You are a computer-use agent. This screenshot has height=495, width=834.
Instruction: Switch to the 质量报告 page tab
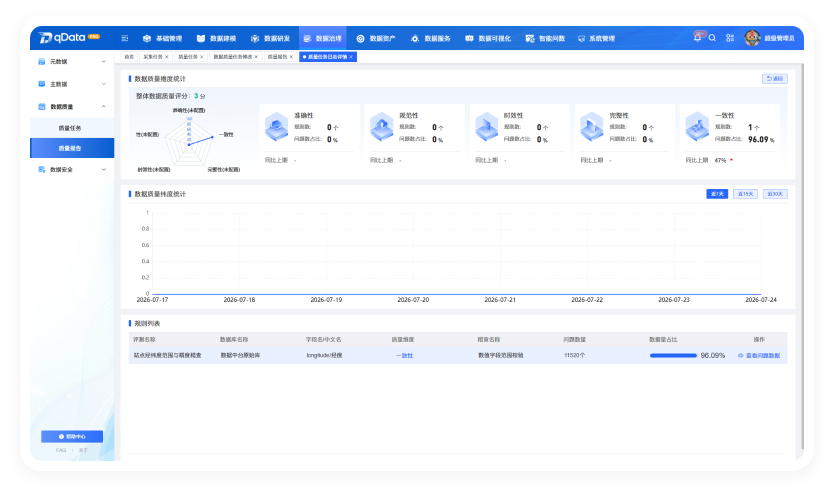(277, 57)
